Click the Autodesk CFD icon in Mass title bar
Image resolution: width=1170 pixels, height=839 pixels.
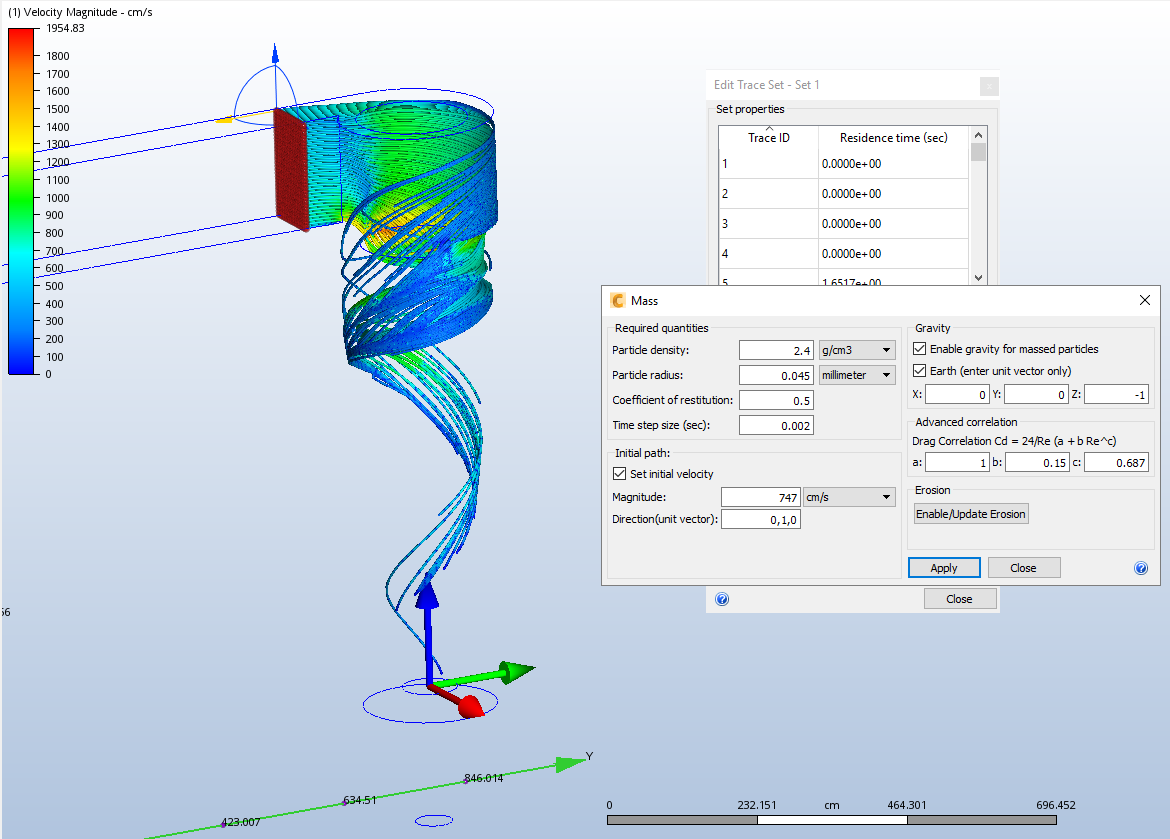tap(618, 300)
